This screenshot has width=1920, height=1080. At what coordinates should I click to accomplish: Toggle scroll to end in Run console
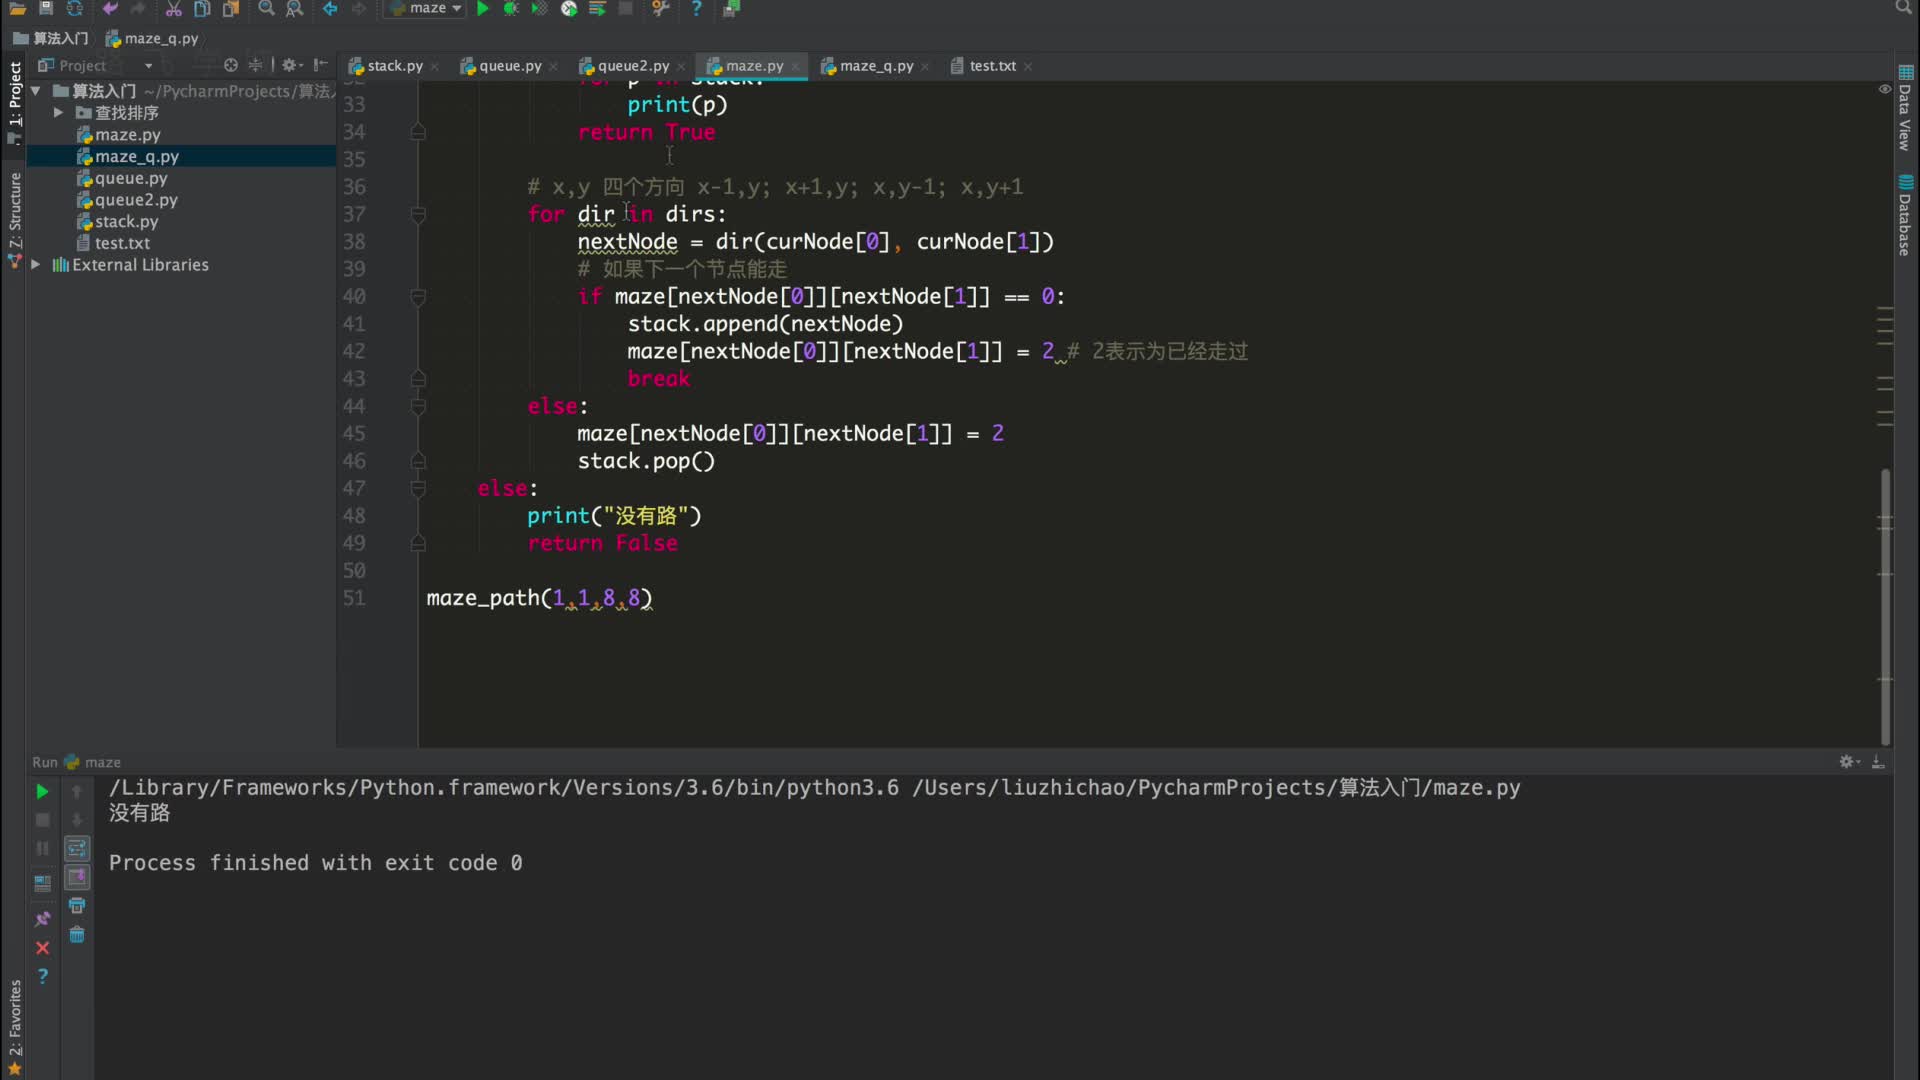coord(77,877)
